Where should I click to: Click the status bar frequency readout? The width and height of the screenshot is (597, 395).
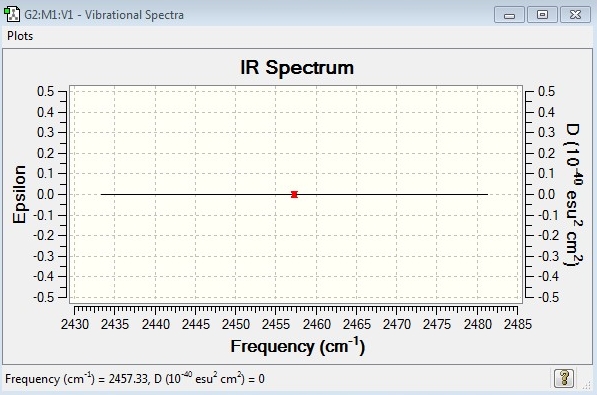(135, 379)
